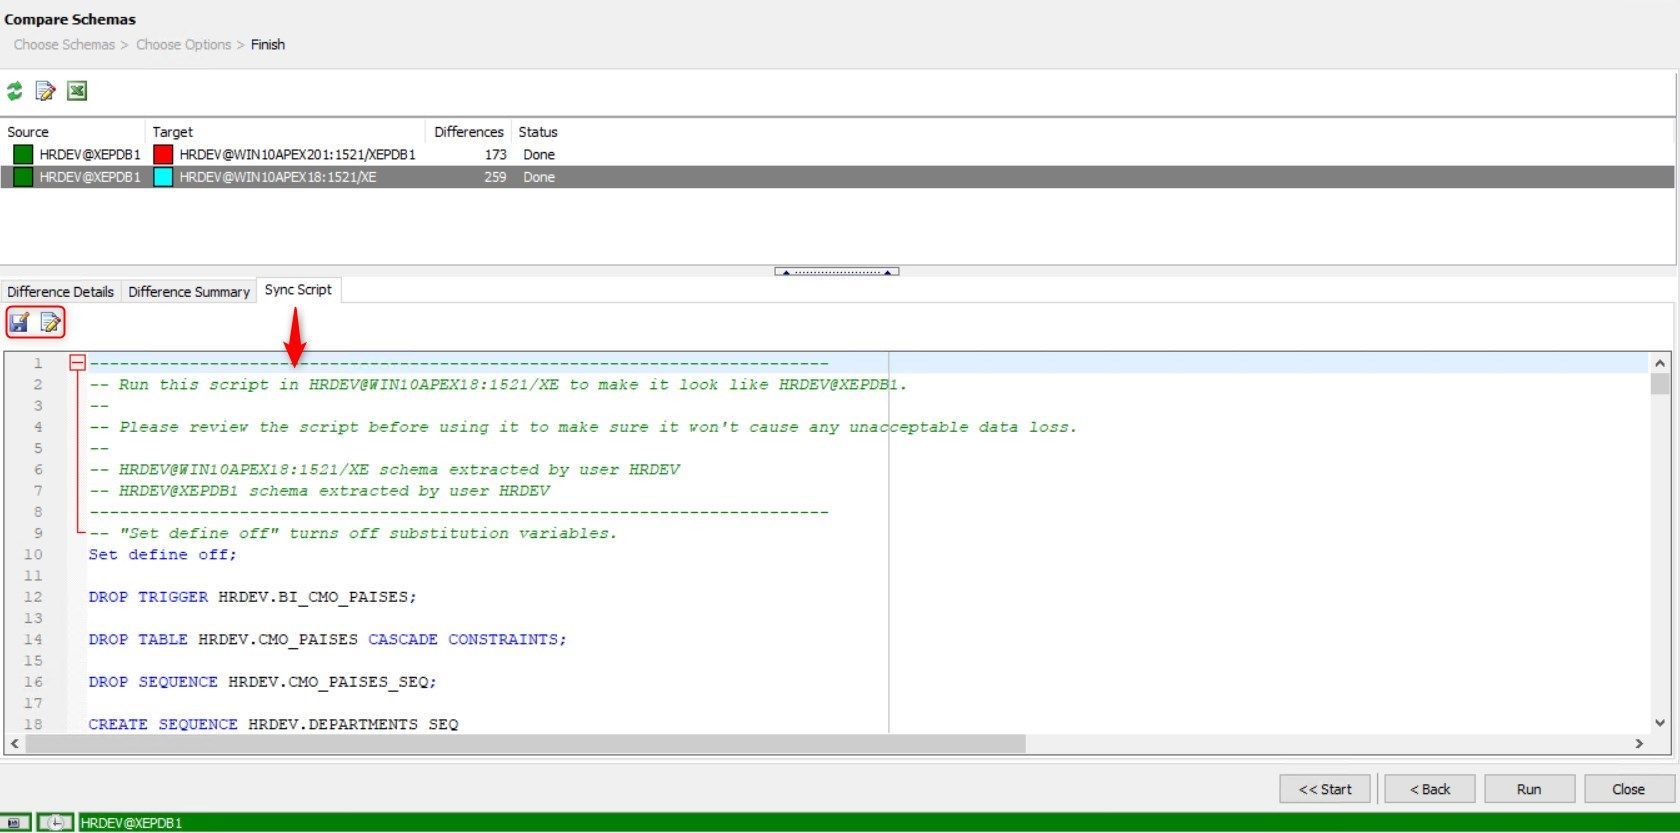Go to Choose Schemas breadcrumb step
This screenshot has height=833, width=1680.
coord(64,44)
